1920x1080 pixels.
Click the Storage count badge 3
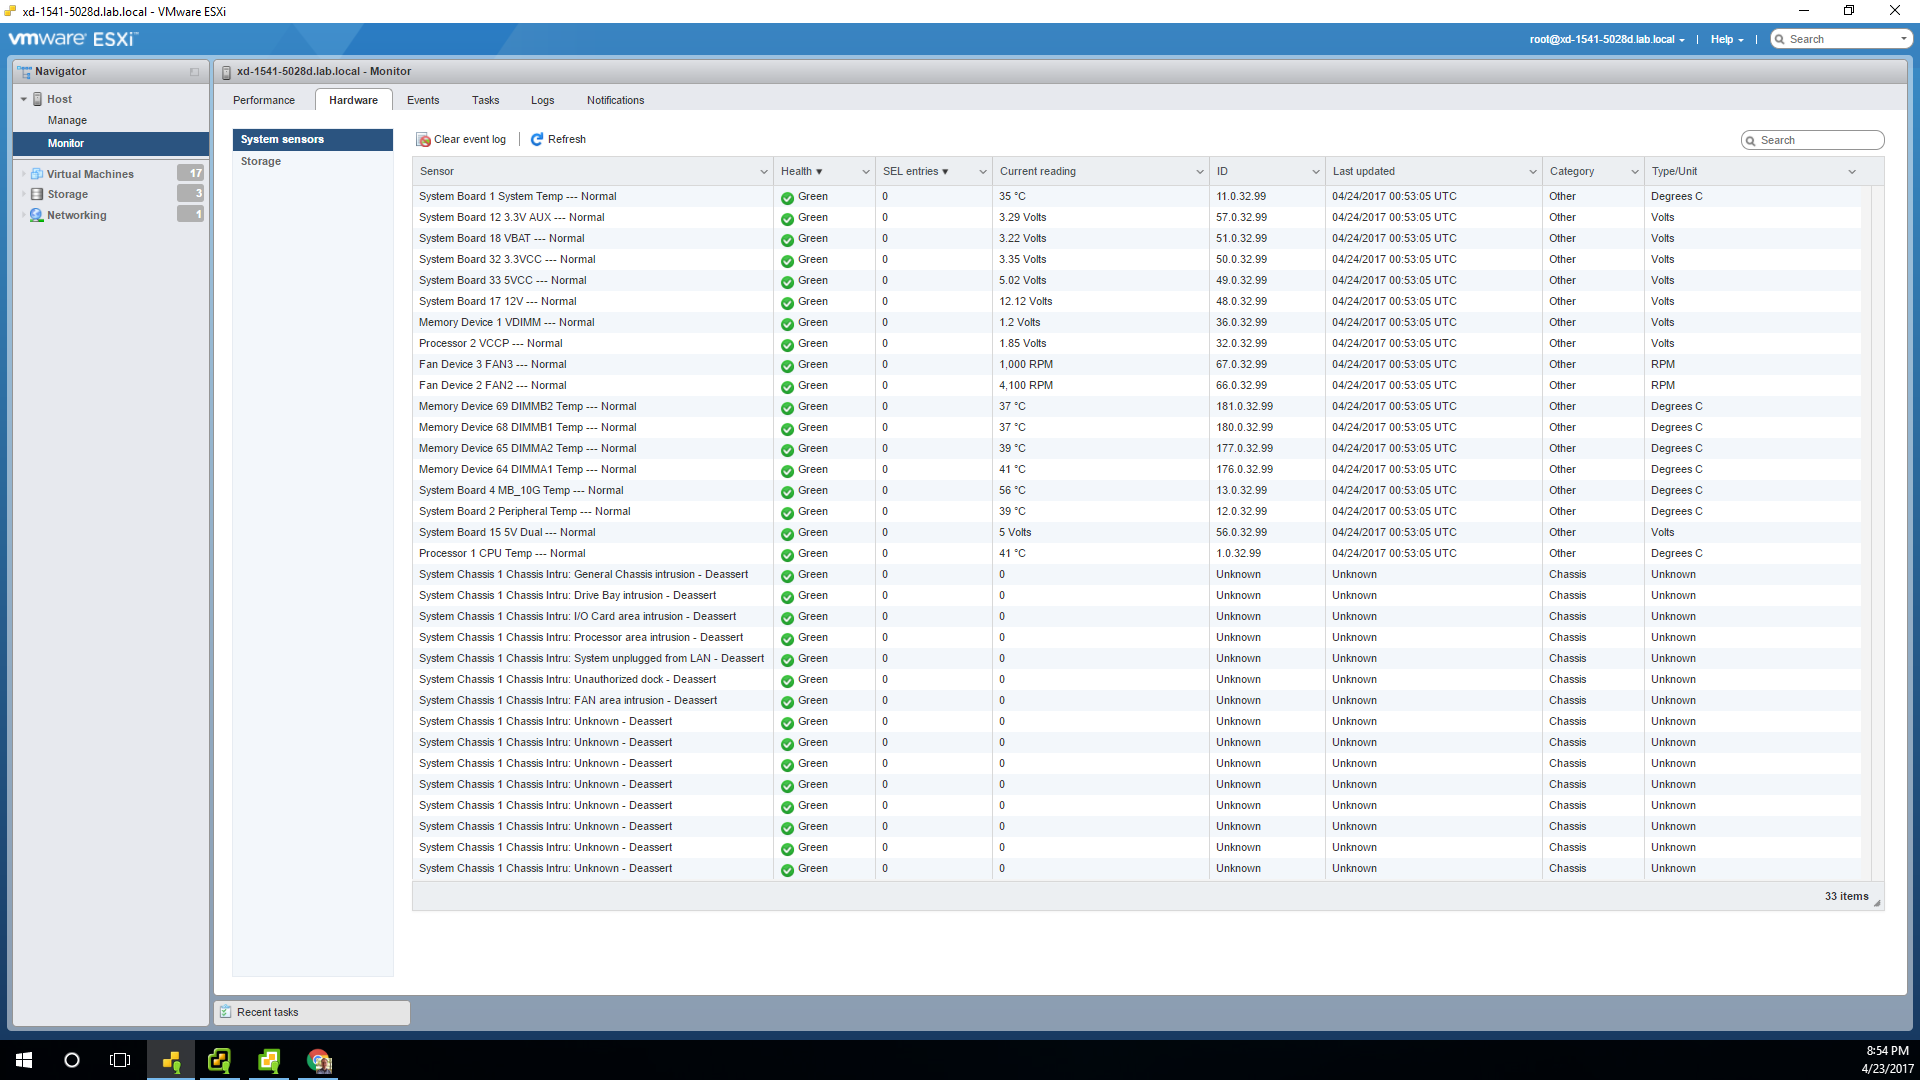(x=191, y=193)
